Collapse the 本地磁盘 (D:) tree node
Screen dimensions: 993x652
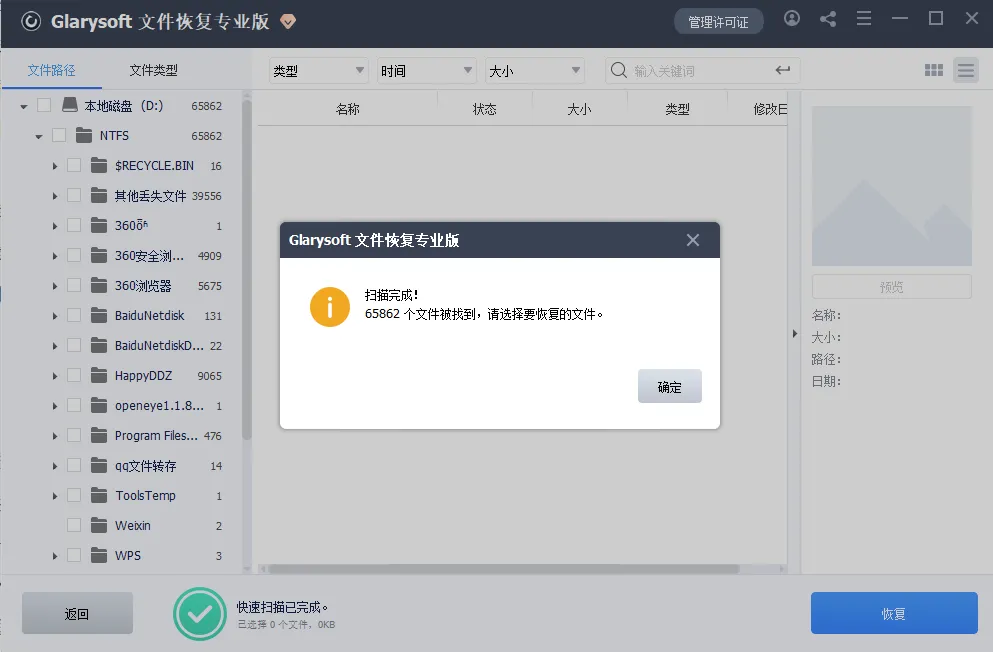pos(24,106)
